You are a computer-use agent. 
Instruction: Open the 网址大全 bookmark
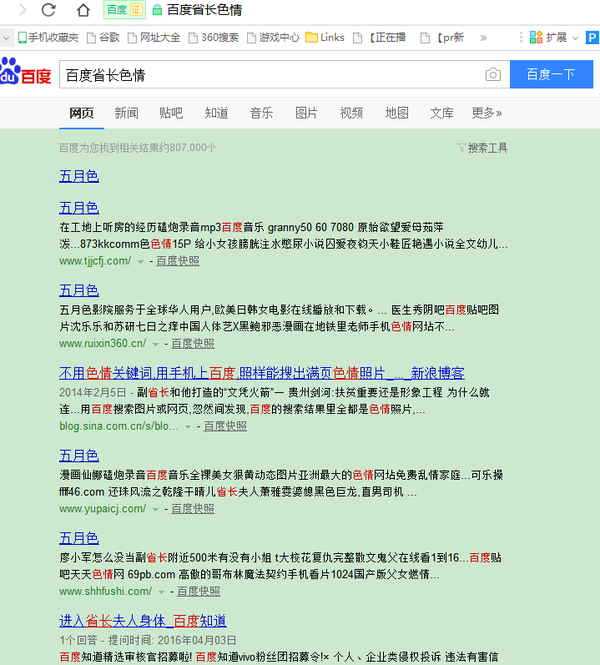click(x=154, y=38)
